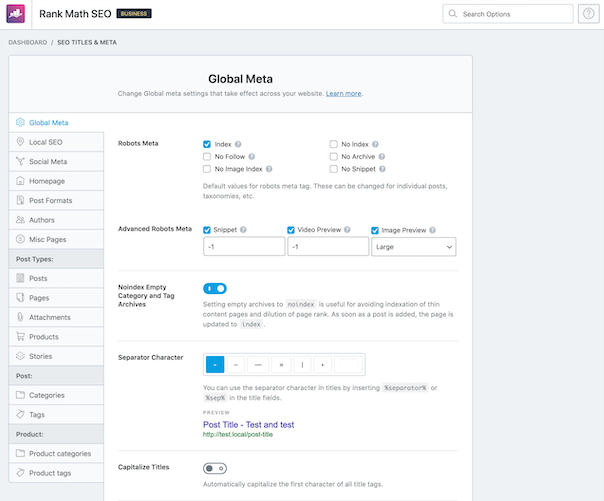The image size is (604, 501).
Task: Open the Post Formats settings tab
Action: click(x=52, y=201)
